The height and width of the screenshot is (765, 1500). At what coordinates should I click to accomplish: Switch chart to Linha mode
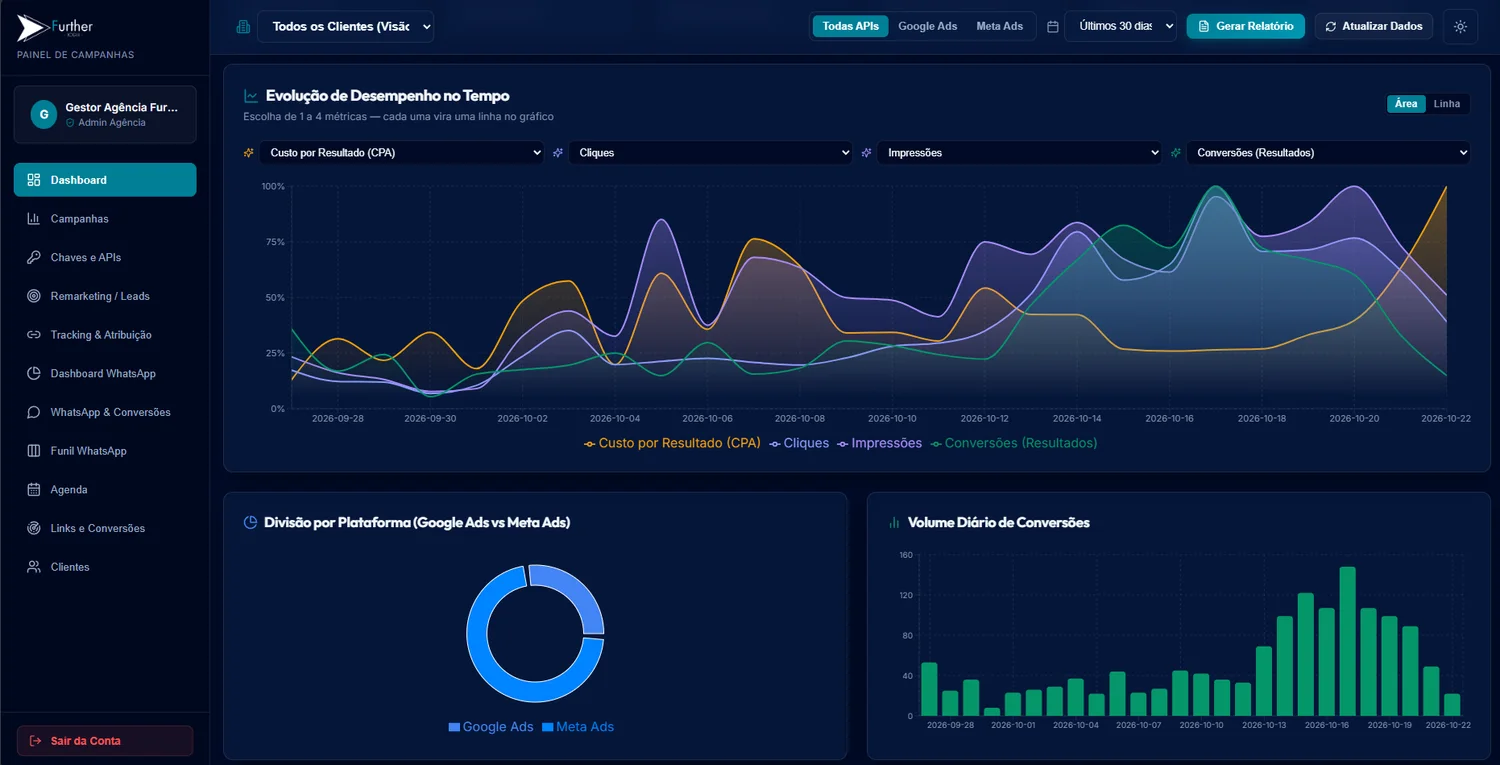1446,104
